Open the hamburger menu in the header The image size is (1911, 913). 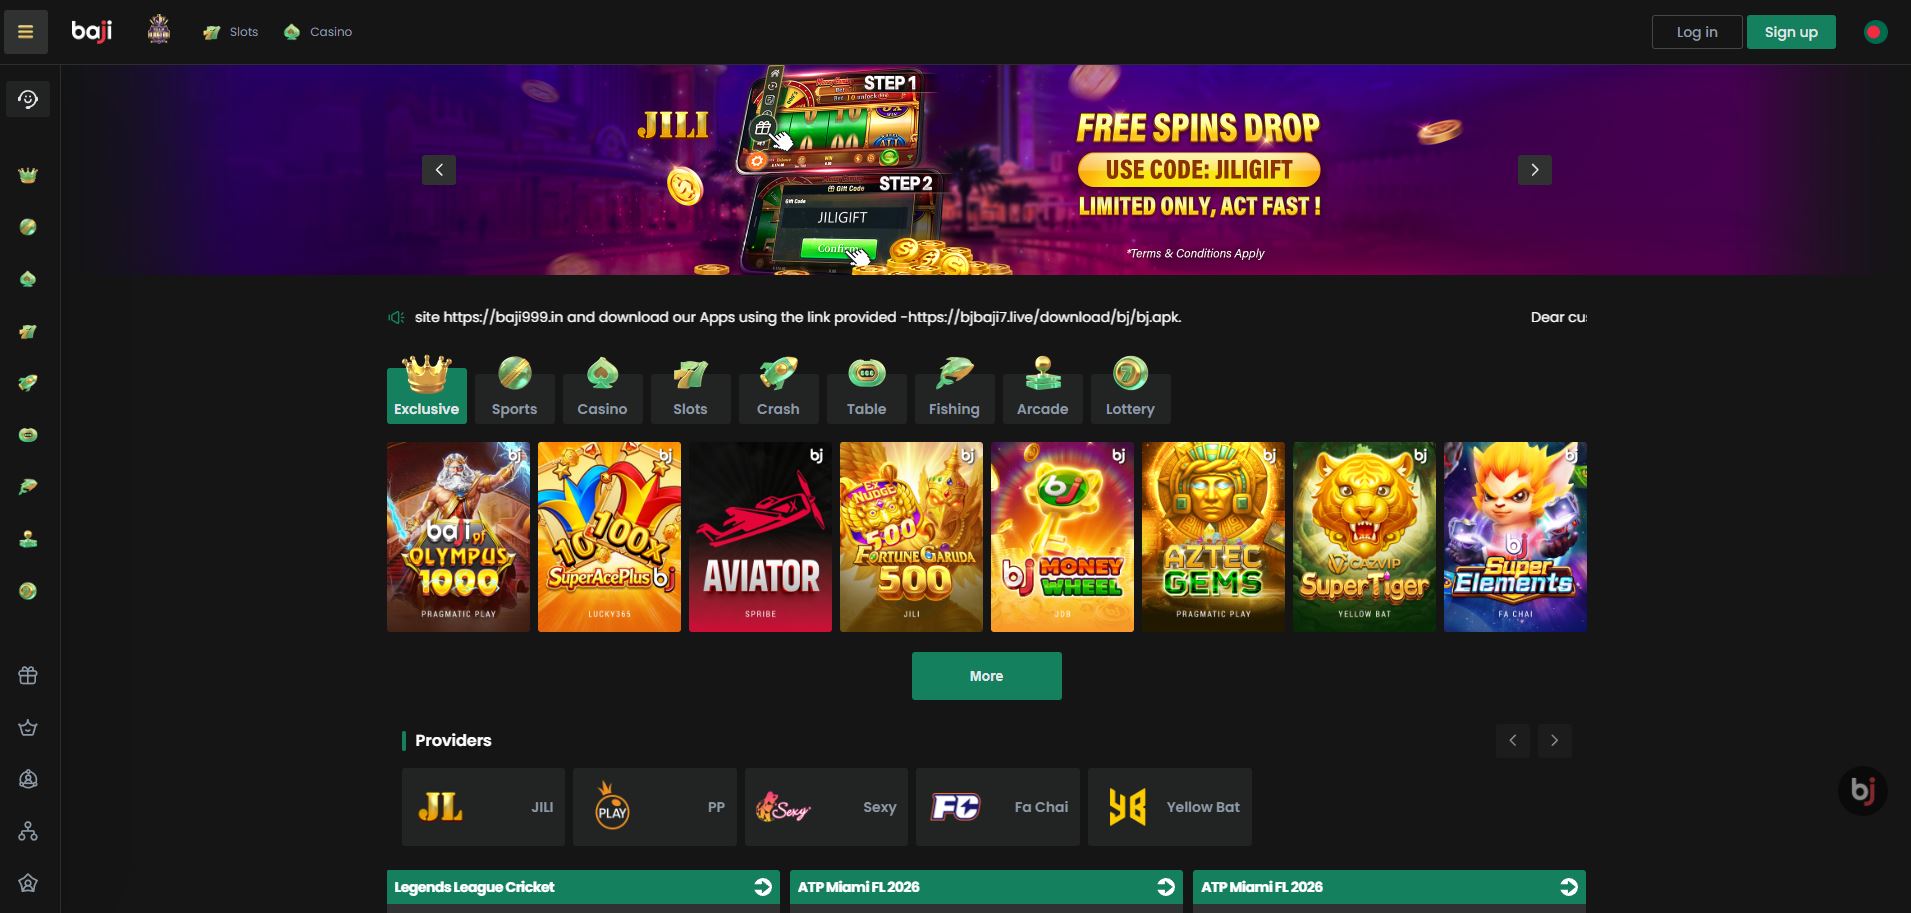[x=26, y=32]
